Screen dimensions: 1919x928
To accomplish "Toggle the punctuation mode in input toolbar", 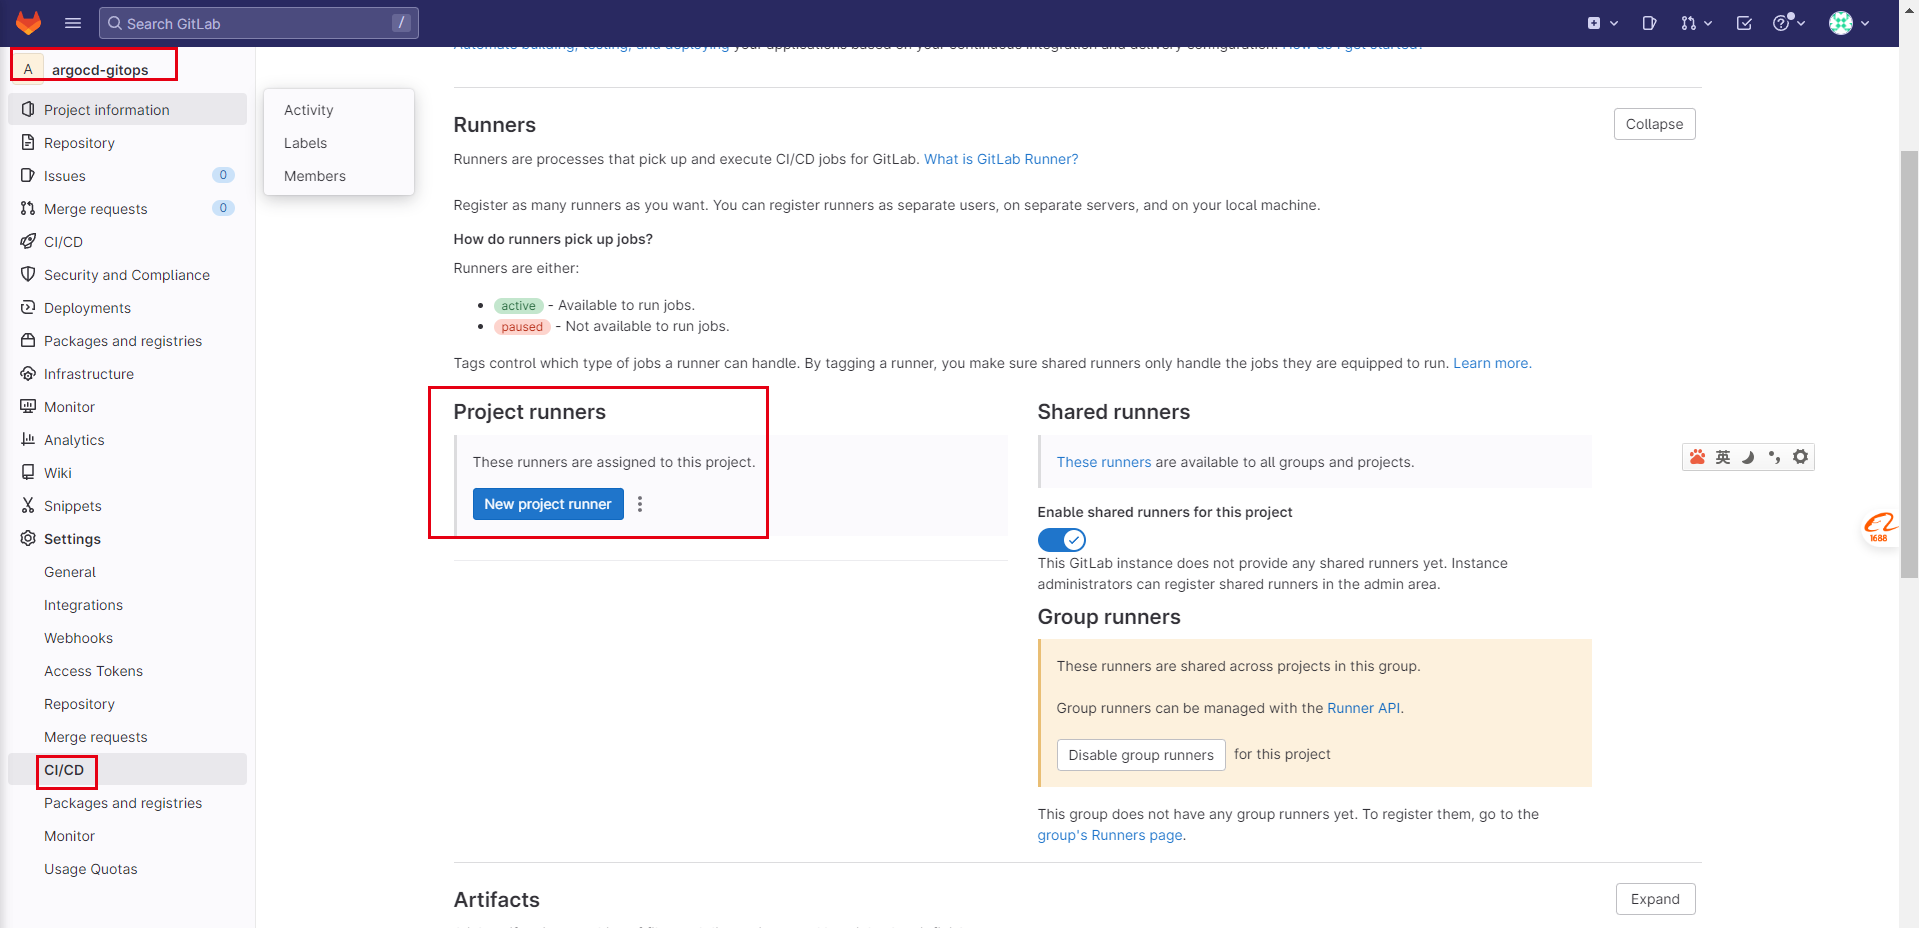I will pos(1774,457).
